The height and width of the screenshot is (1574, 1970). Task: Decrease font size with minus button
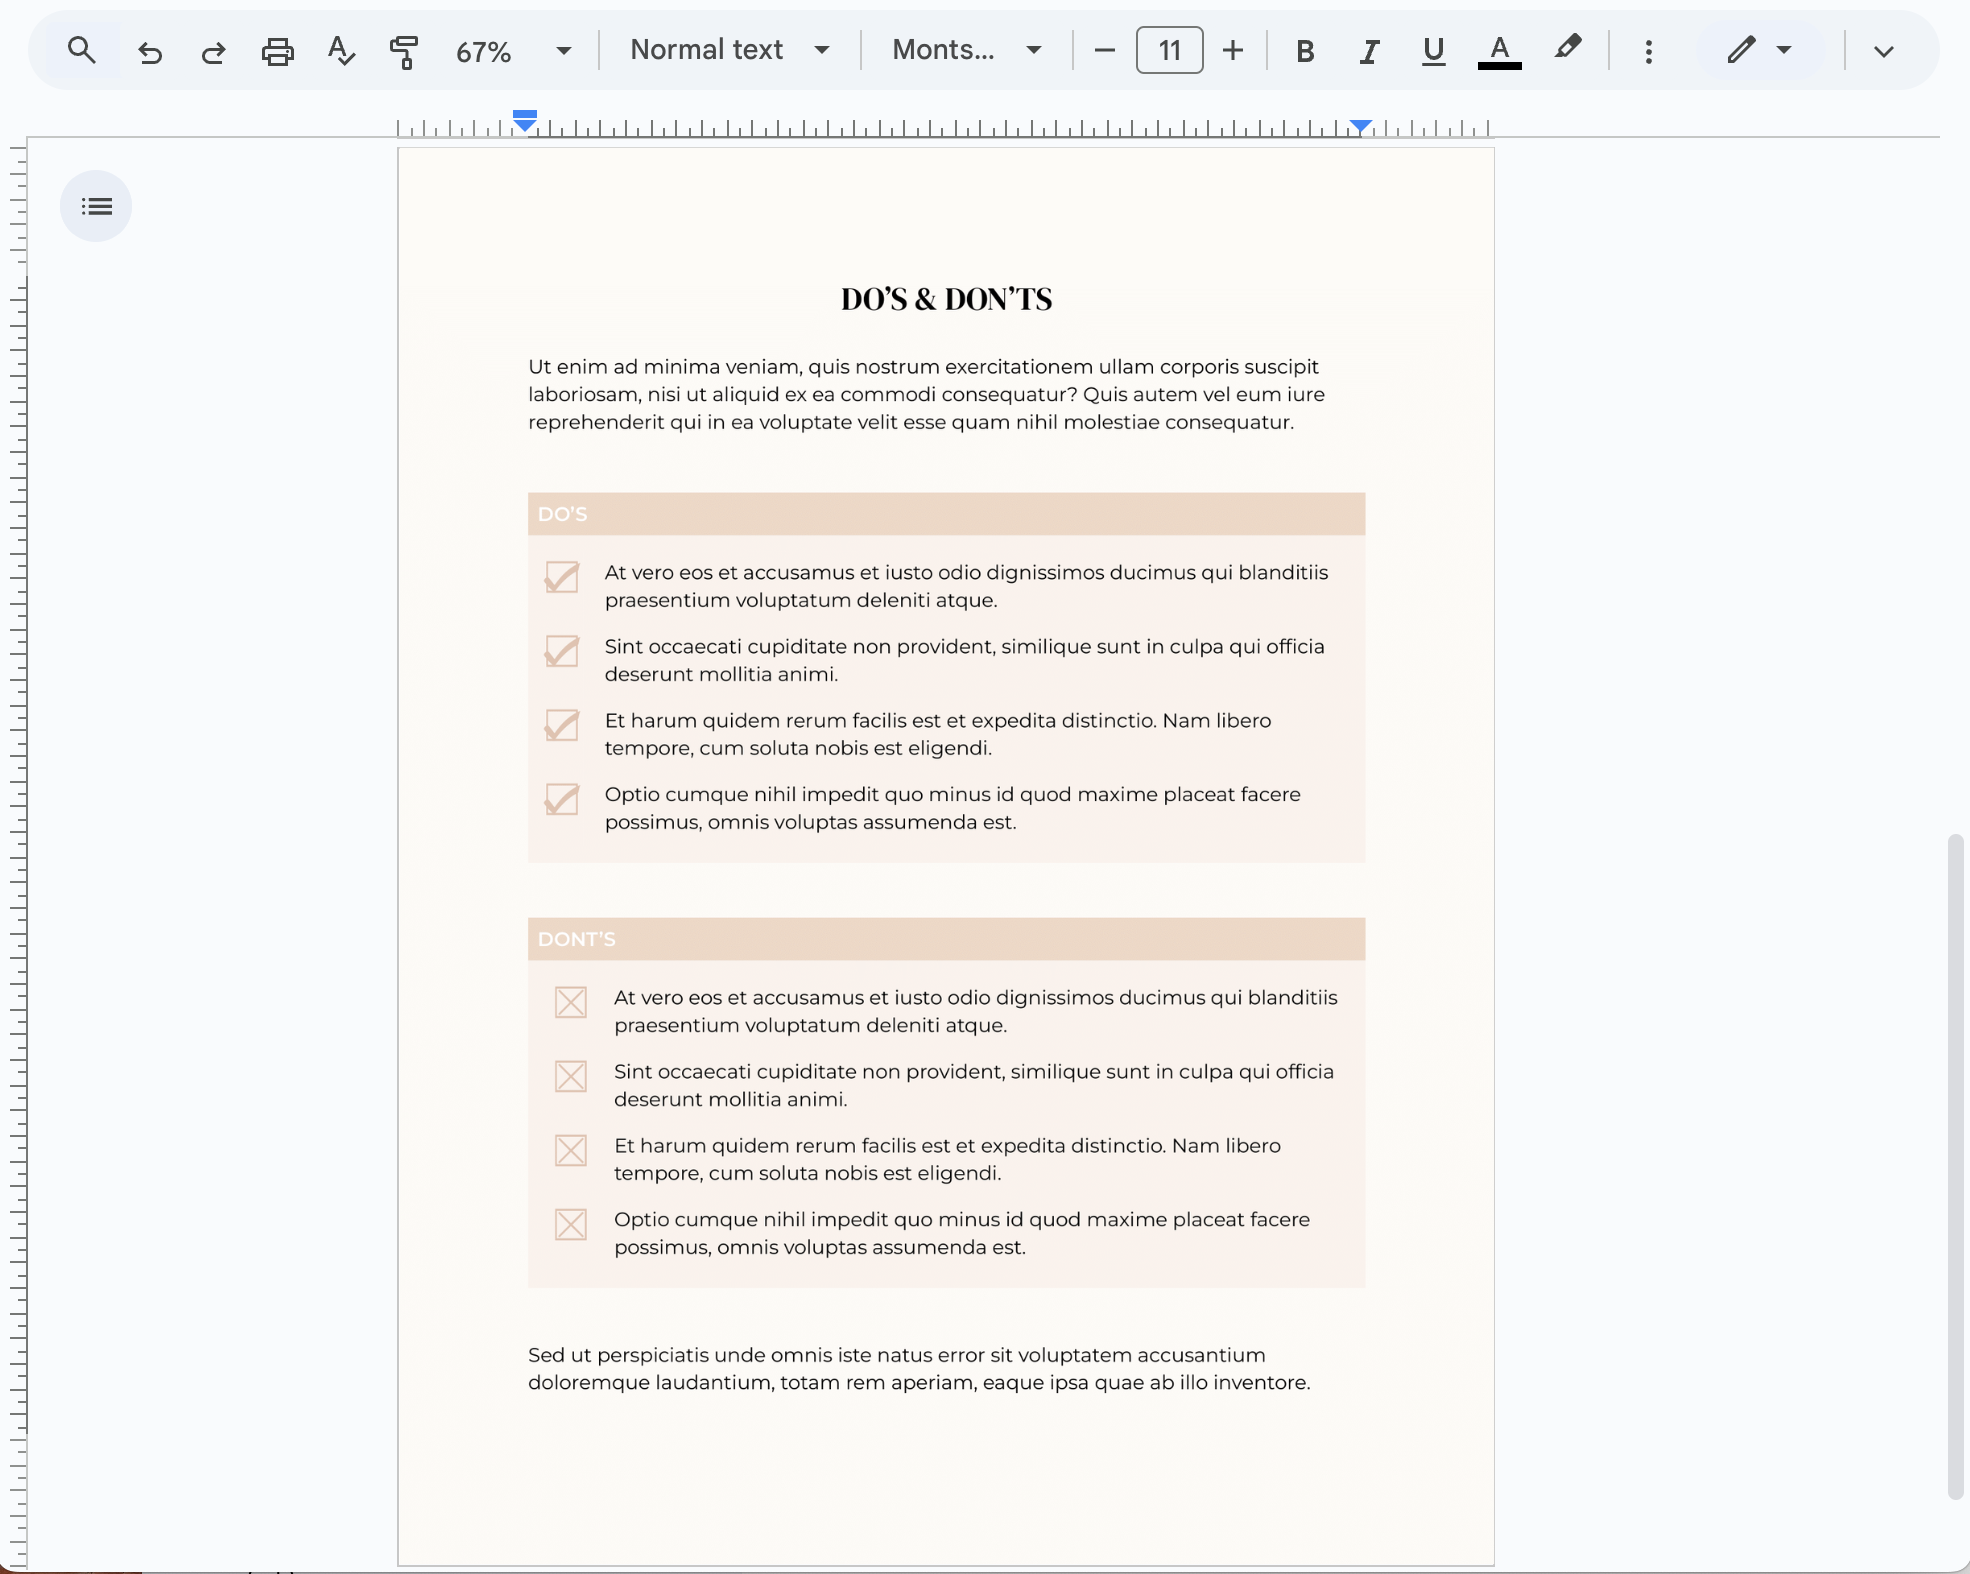[1104, 50]
